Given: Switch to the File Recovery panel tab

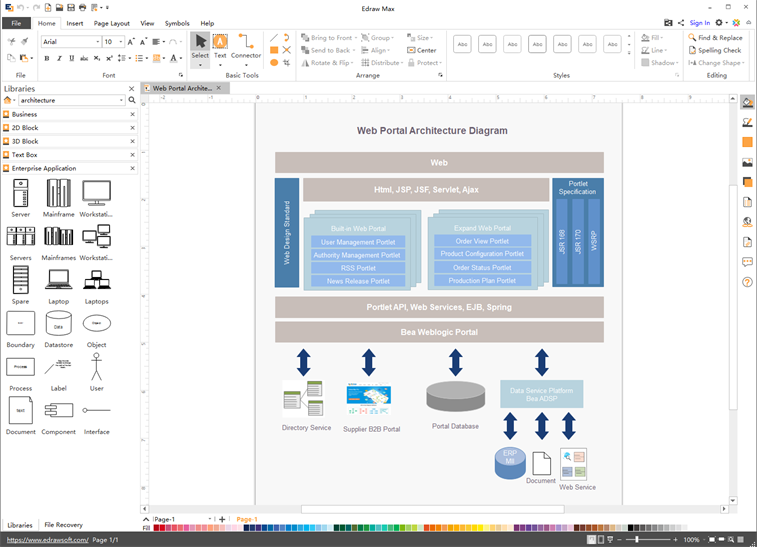Looking at the screenshot, I should pos(63,525).
